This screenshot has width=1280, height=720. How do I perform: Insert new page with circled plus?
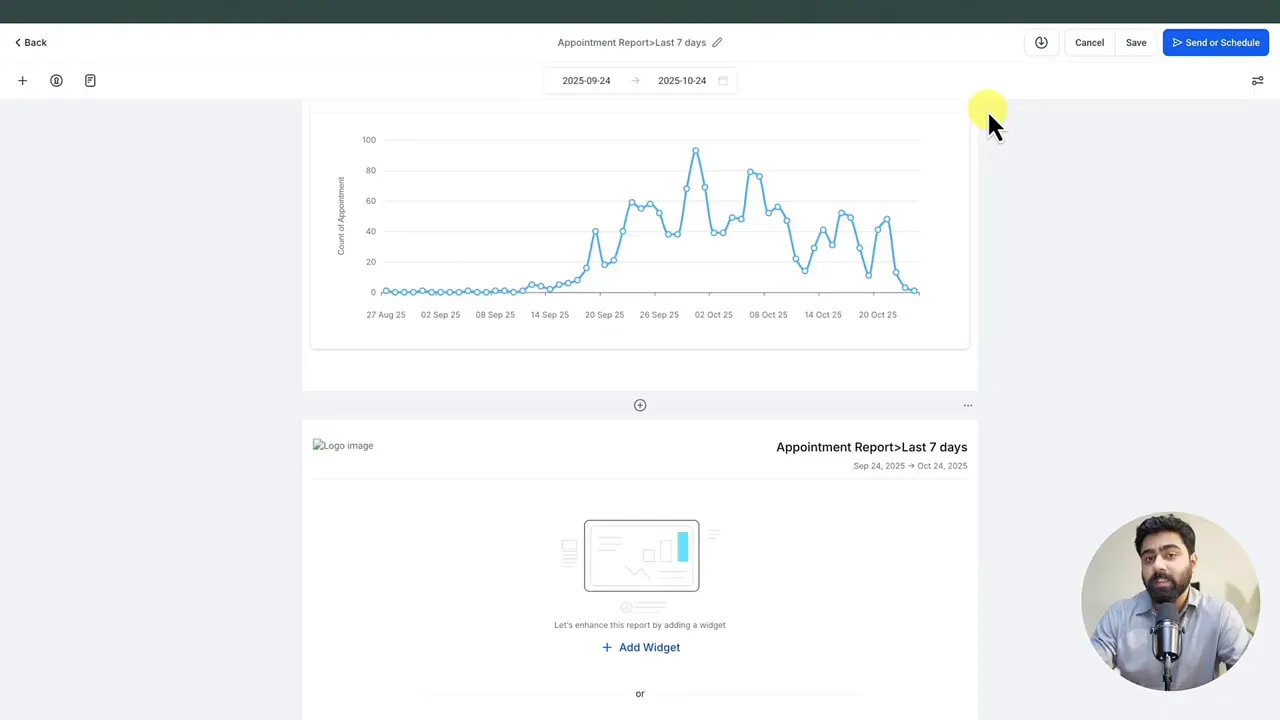(x=640, y=405)
